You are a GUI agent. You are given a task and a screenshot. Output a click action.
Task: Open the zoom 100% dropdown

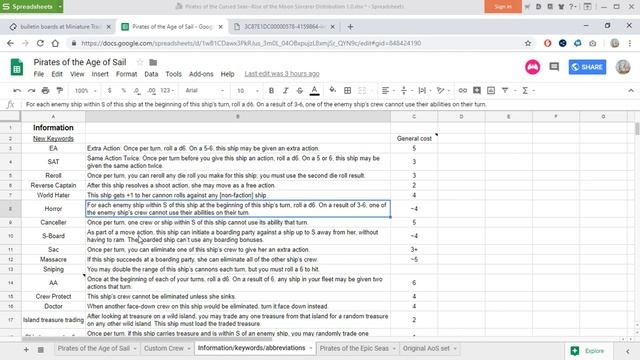click(85, 91)
